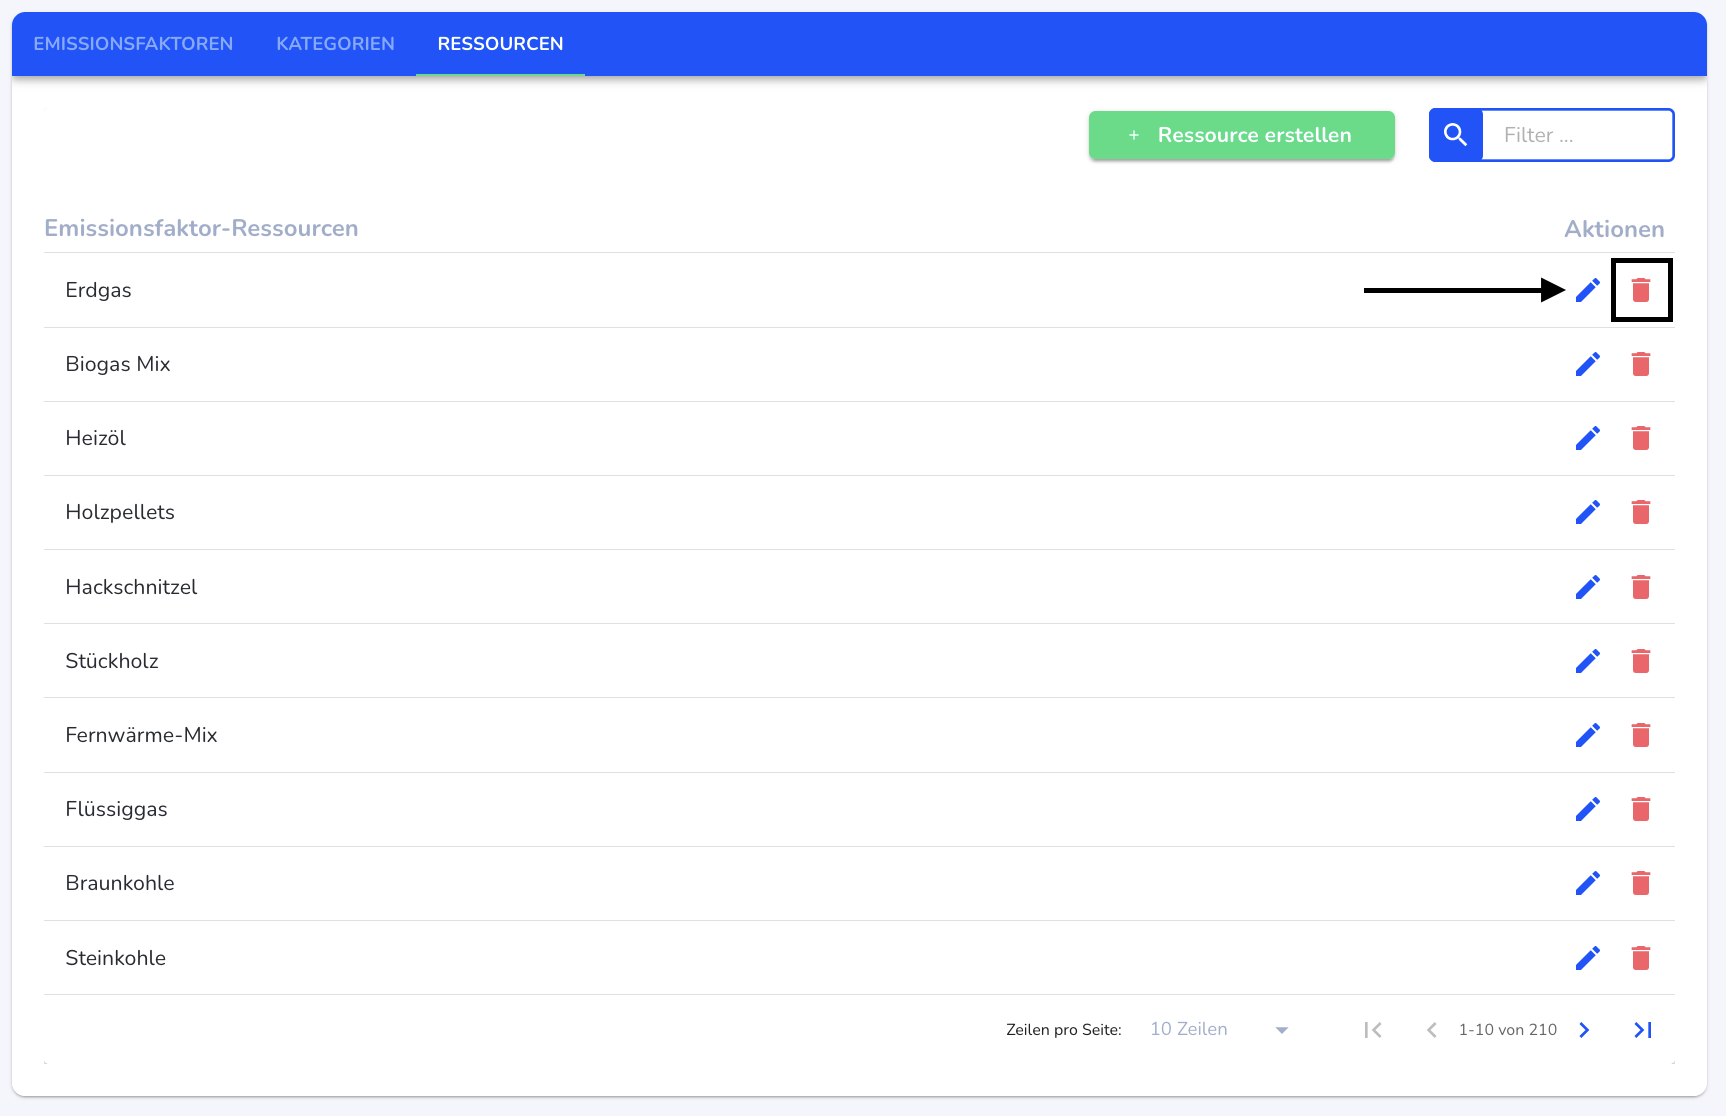Edit the Hackschnitzel resource
The image size is (1726, 1116).
click(1588, 587)
